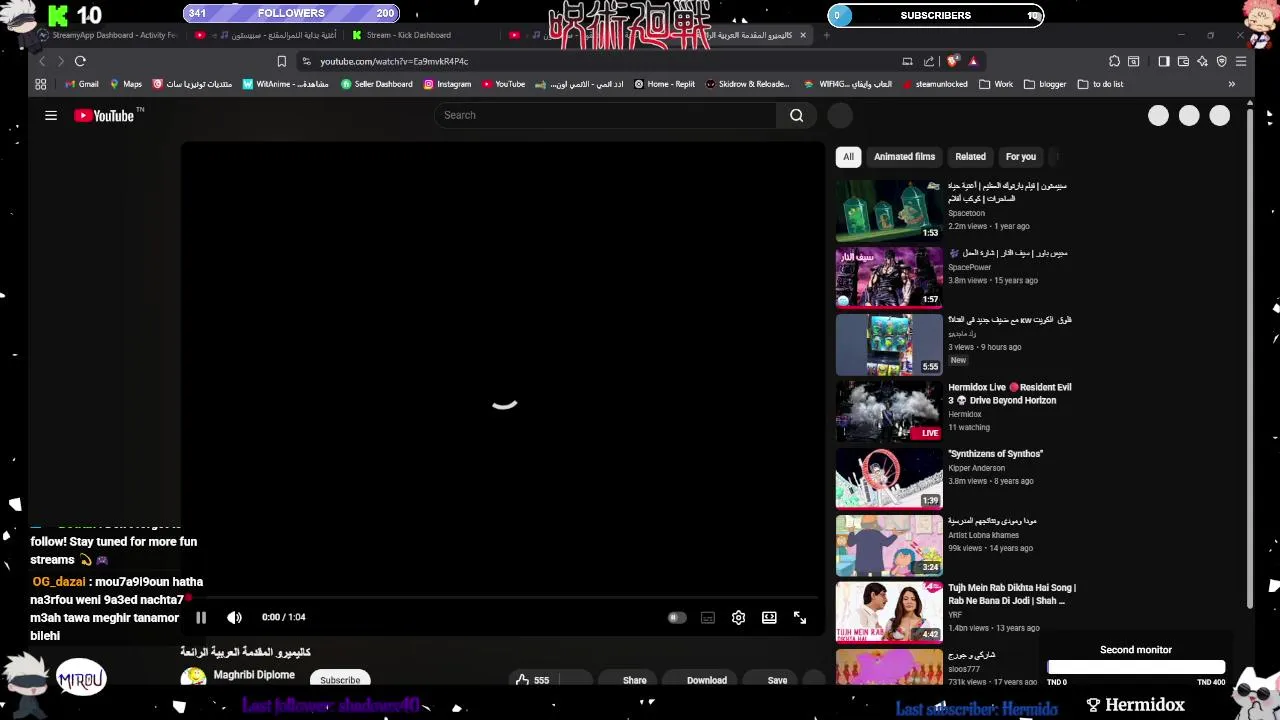Click the Download button under video
Screen dimensions: 1280x720
tap(697, 680)
